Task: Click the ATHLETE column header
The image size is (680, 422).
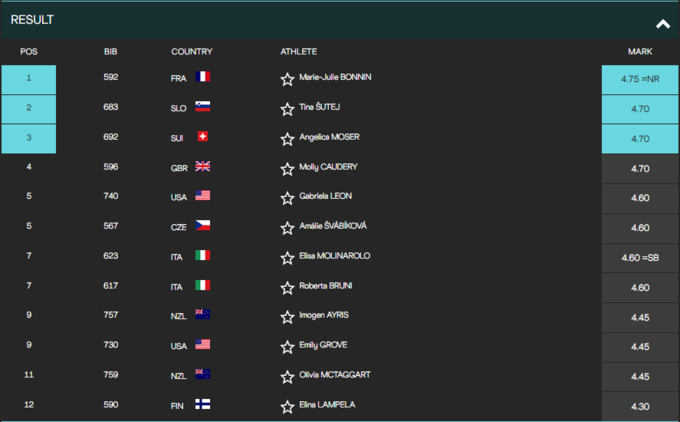Action: pos(298,51)
